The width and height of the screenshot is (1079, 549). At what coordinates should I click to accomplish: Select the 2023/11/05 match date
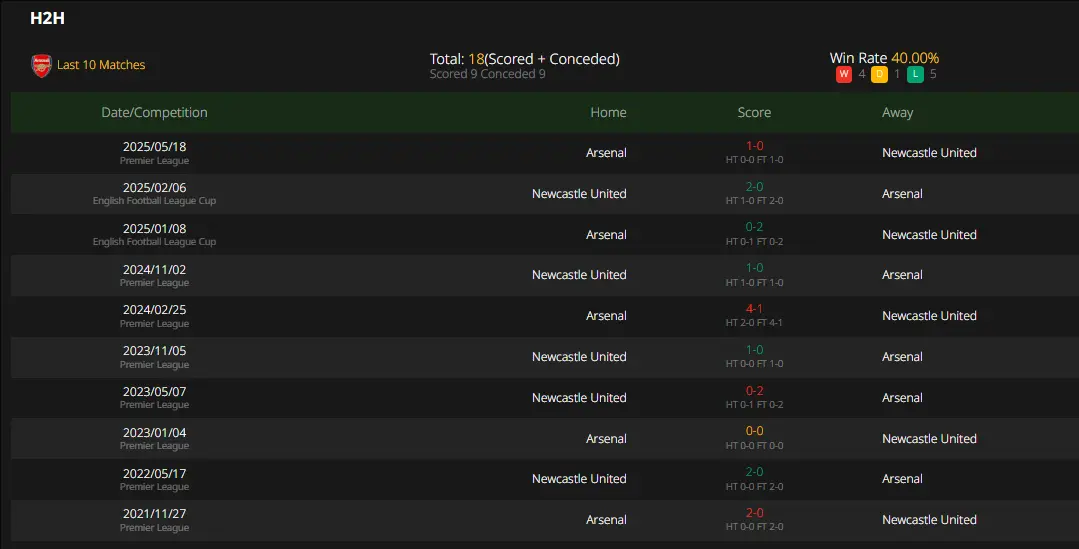tap(154, 351)
